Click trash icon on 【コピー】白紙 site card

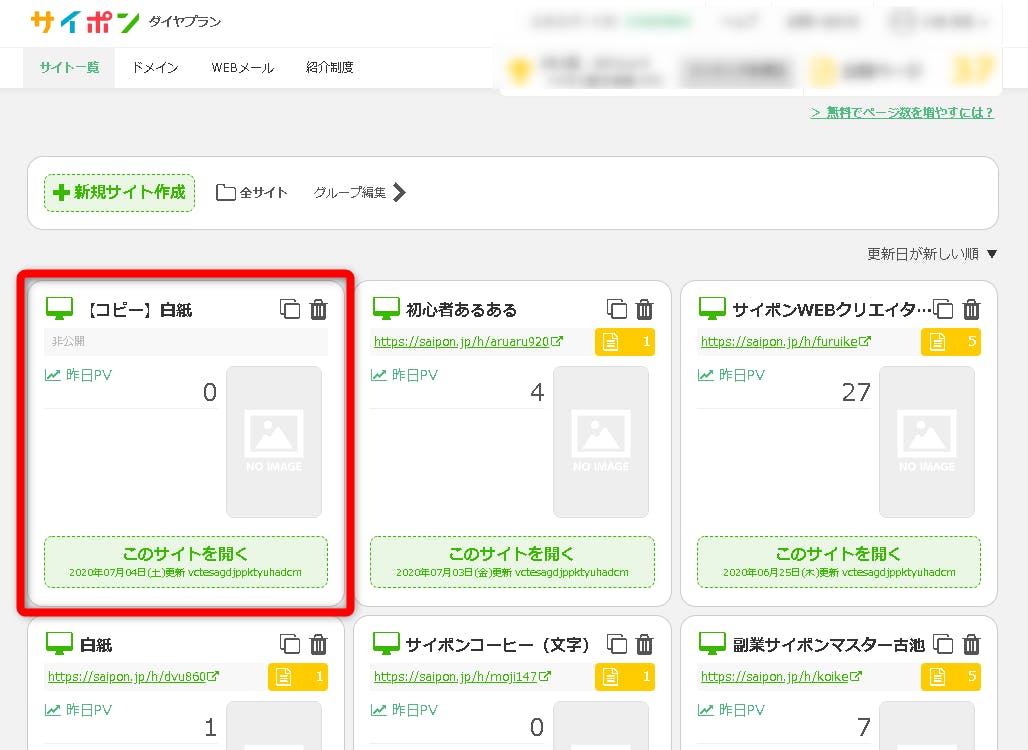(318, 309)
